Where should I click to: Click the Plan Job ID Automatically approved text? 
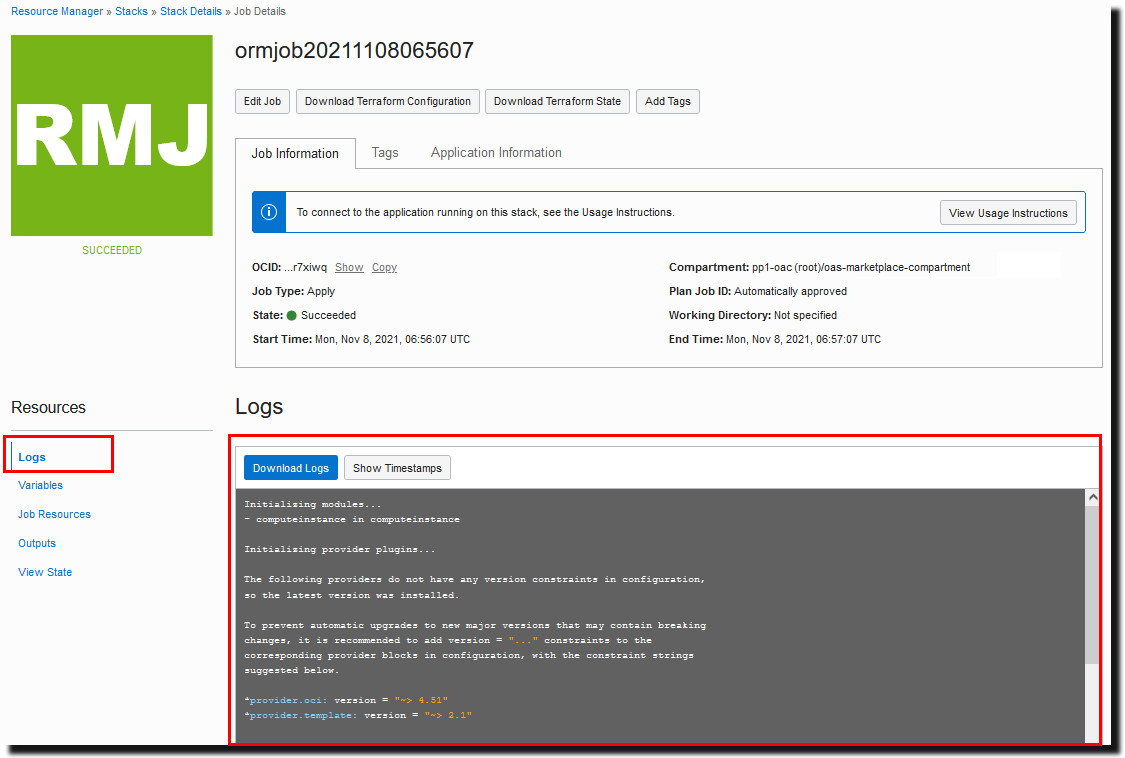790,291
